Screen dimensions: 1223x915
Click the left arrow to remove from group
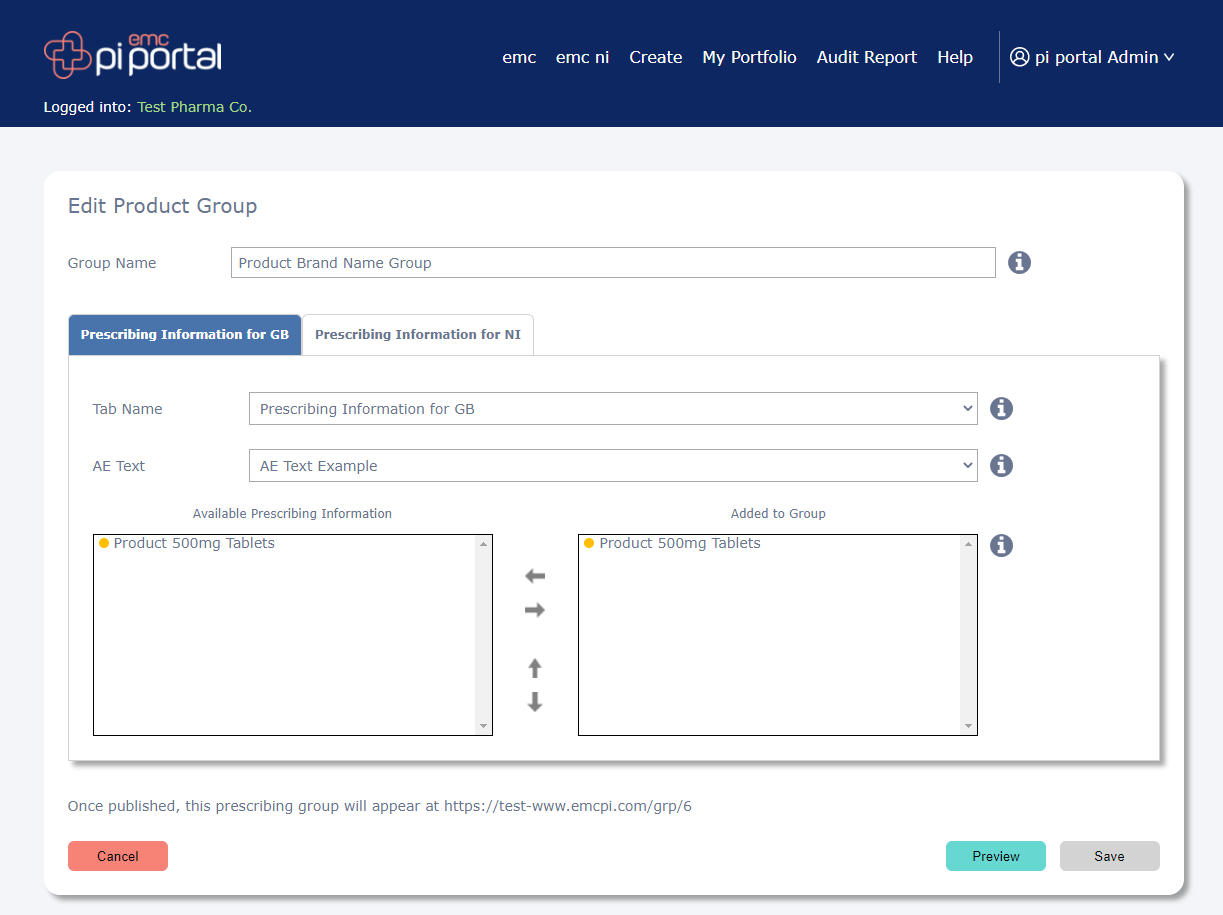click(x=535, y=576)
